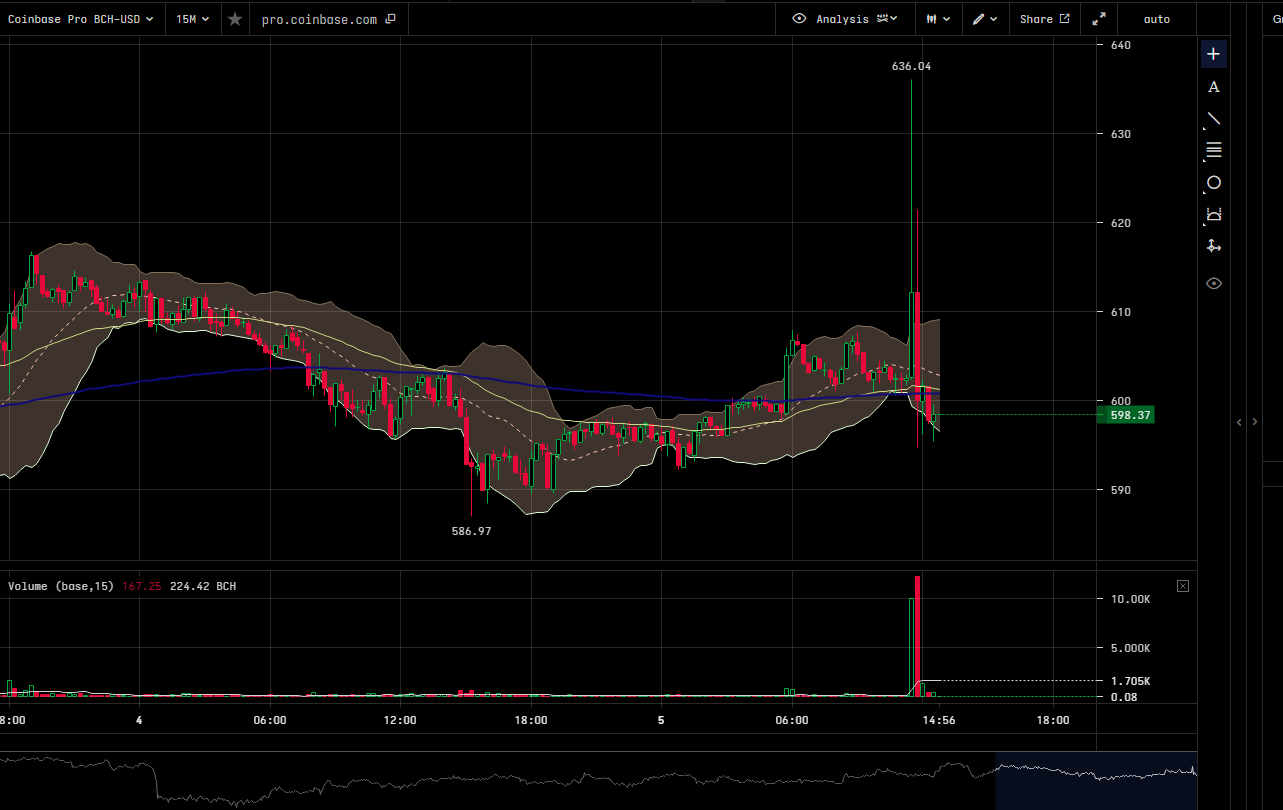Select the circle shape drawing tool
Image resolution: width=1283 pixels, height=810 pixels.
click(x=1214, y=183)
